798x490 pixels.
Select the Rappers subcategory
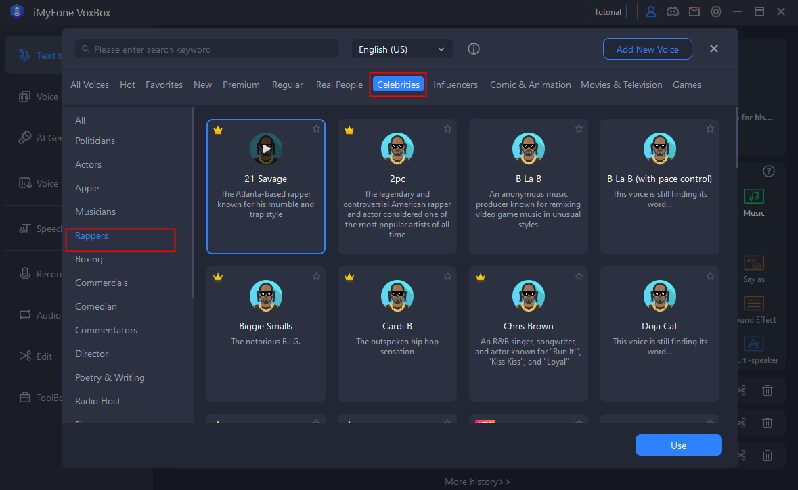click(92, 236)
